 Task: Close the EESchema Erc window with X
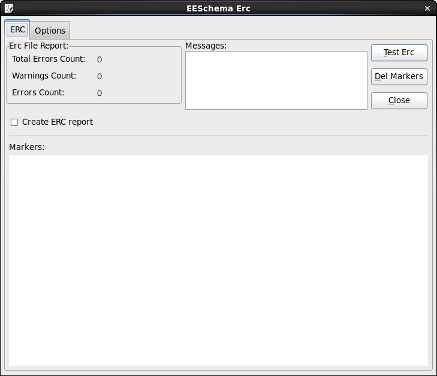(x=427, y=9)
